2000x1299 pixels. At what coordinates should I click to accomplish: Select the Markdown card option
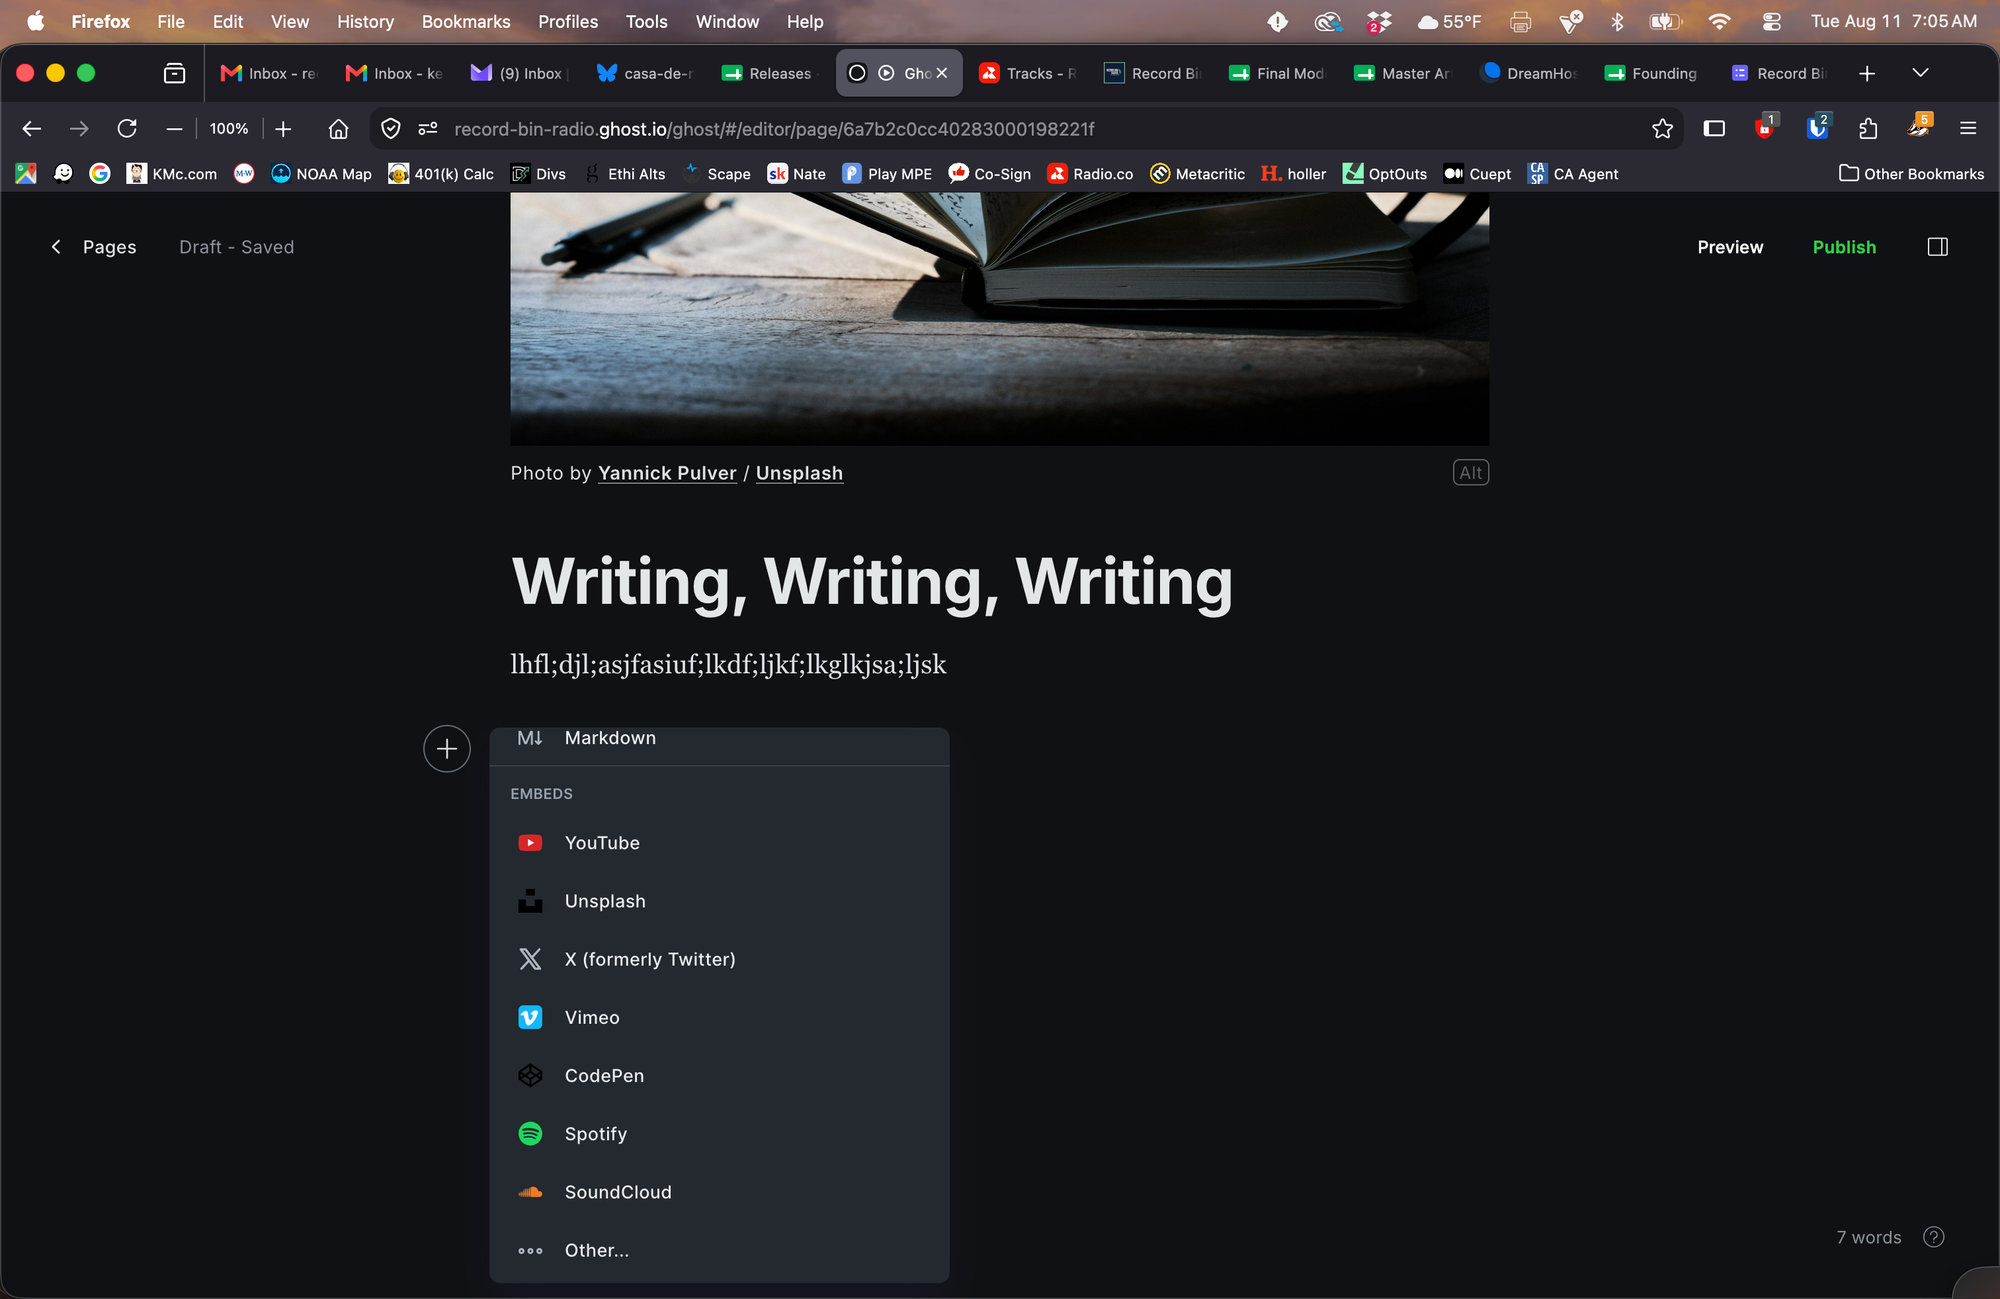click(x=719, y=740)
